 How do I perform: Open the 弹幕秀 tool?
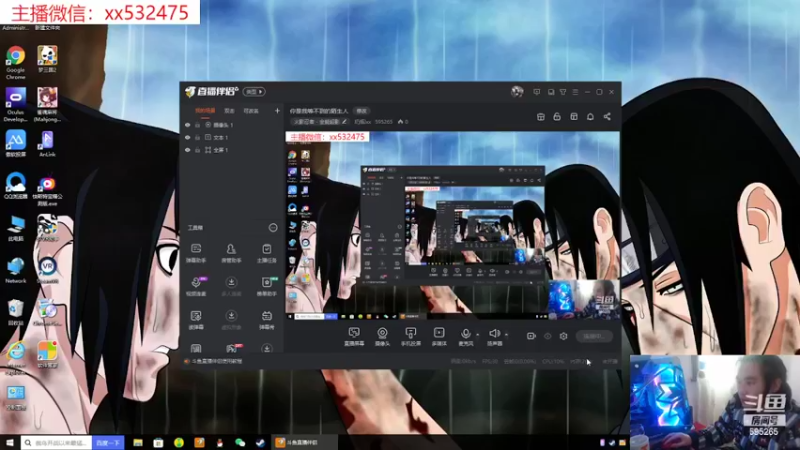pyautogui.click(x=266, y=320)
